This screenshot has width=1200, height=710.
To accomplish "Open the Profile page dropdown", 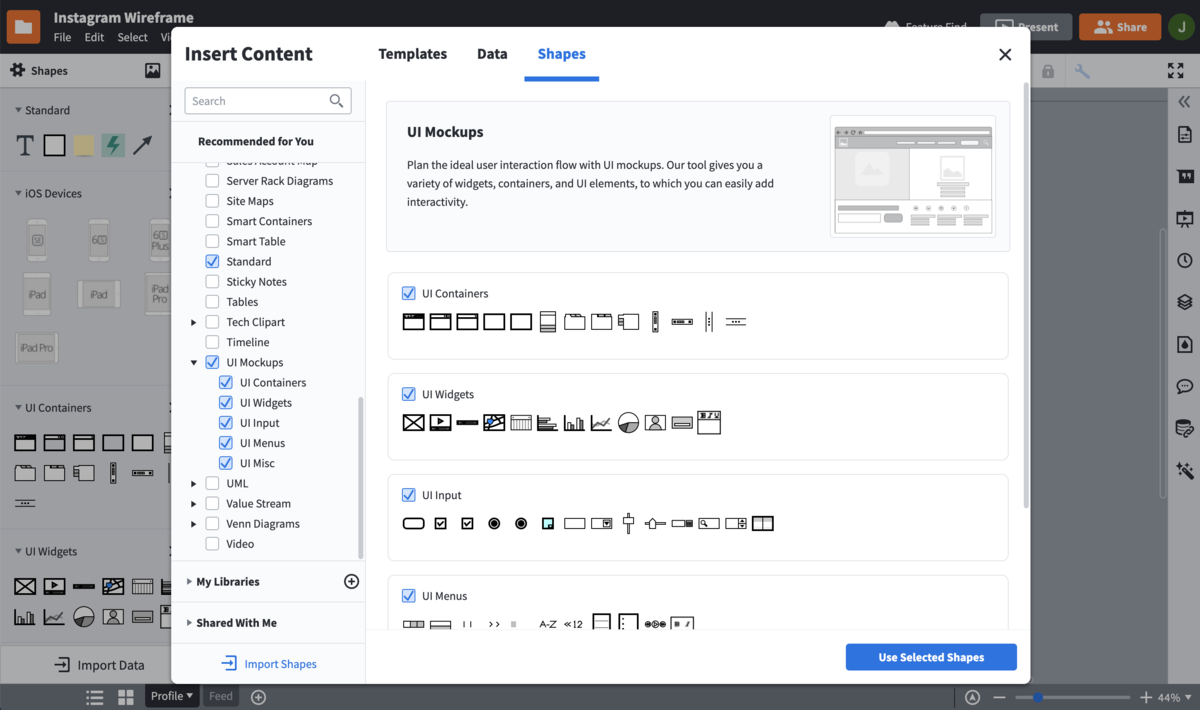I will tap(172, 695).
